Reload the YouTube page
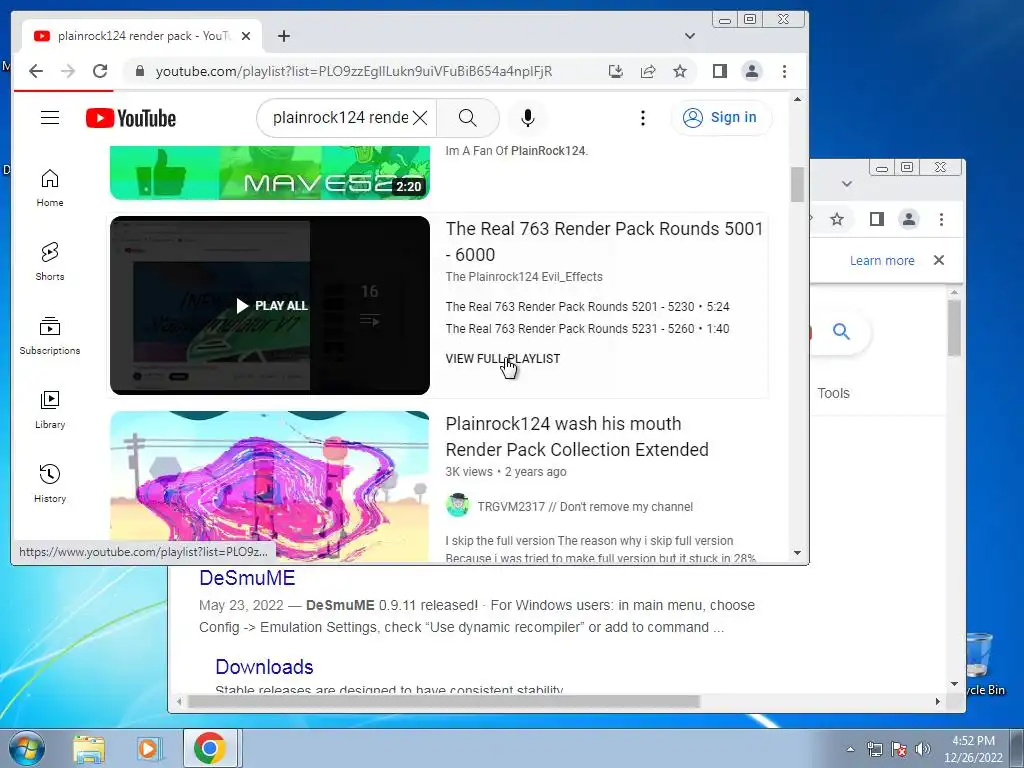 (x=100, y=71)
